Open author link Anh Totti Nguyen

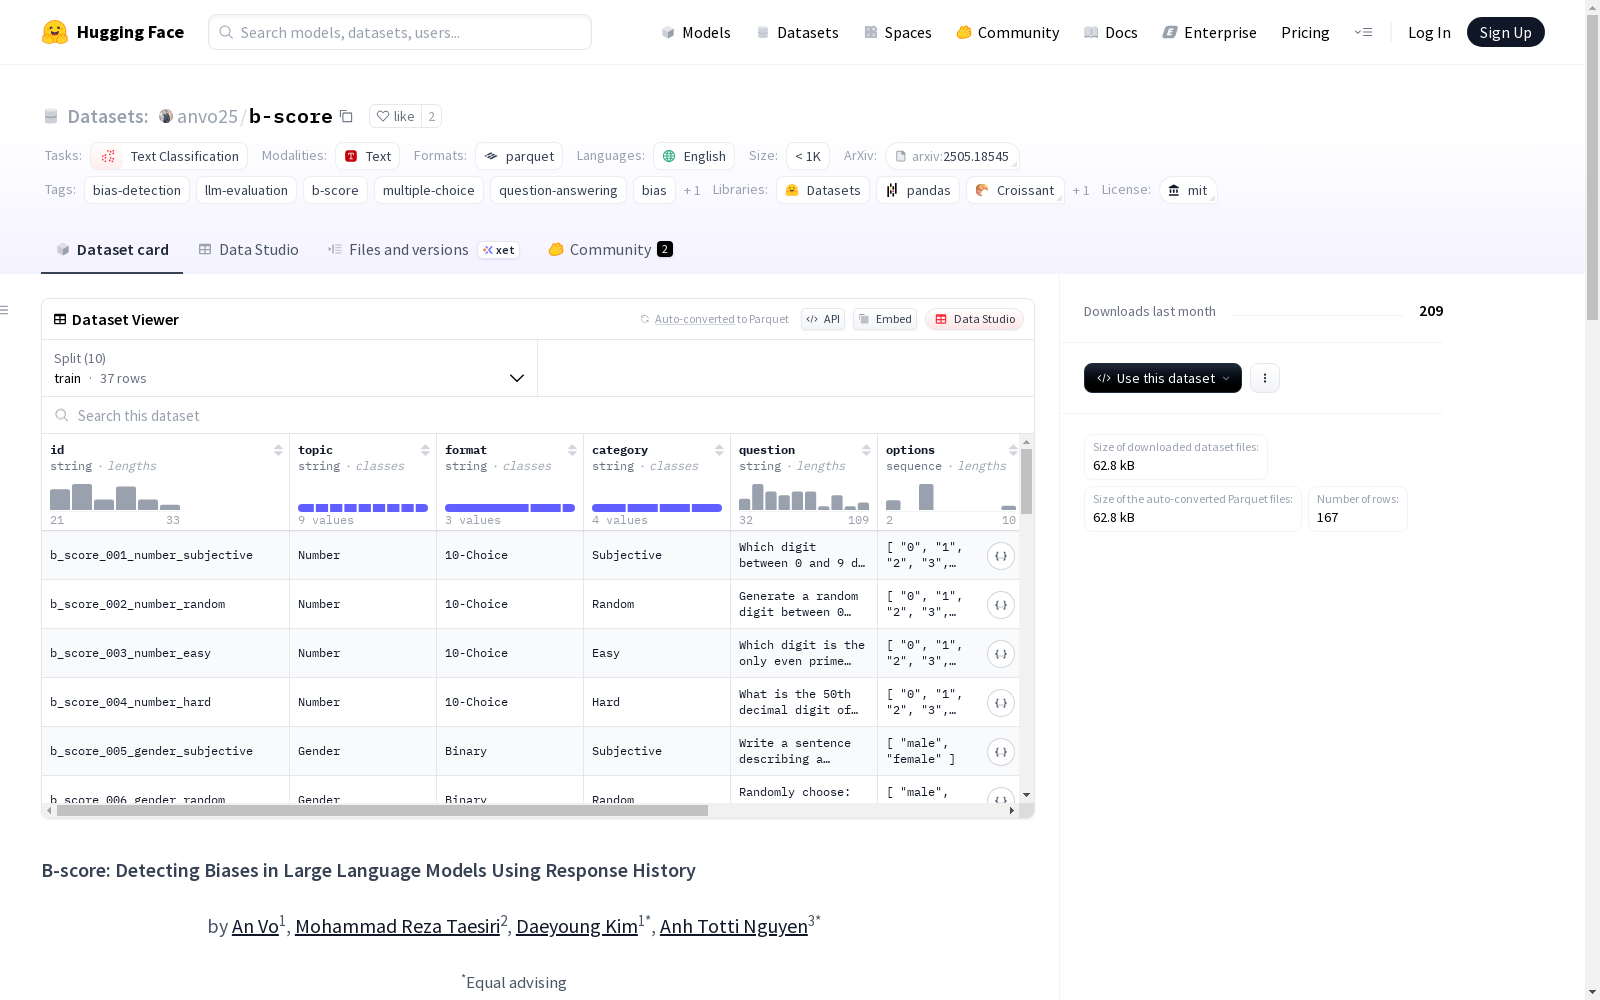point(734,927)
